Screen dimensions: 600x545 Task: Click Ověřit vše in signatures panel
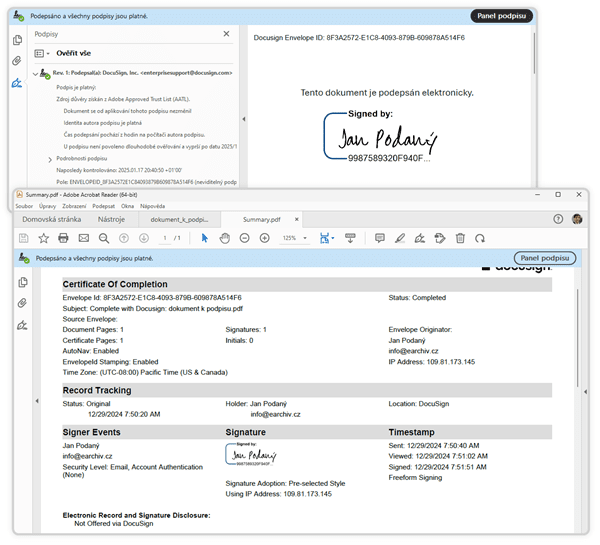(x=73, y=53)
